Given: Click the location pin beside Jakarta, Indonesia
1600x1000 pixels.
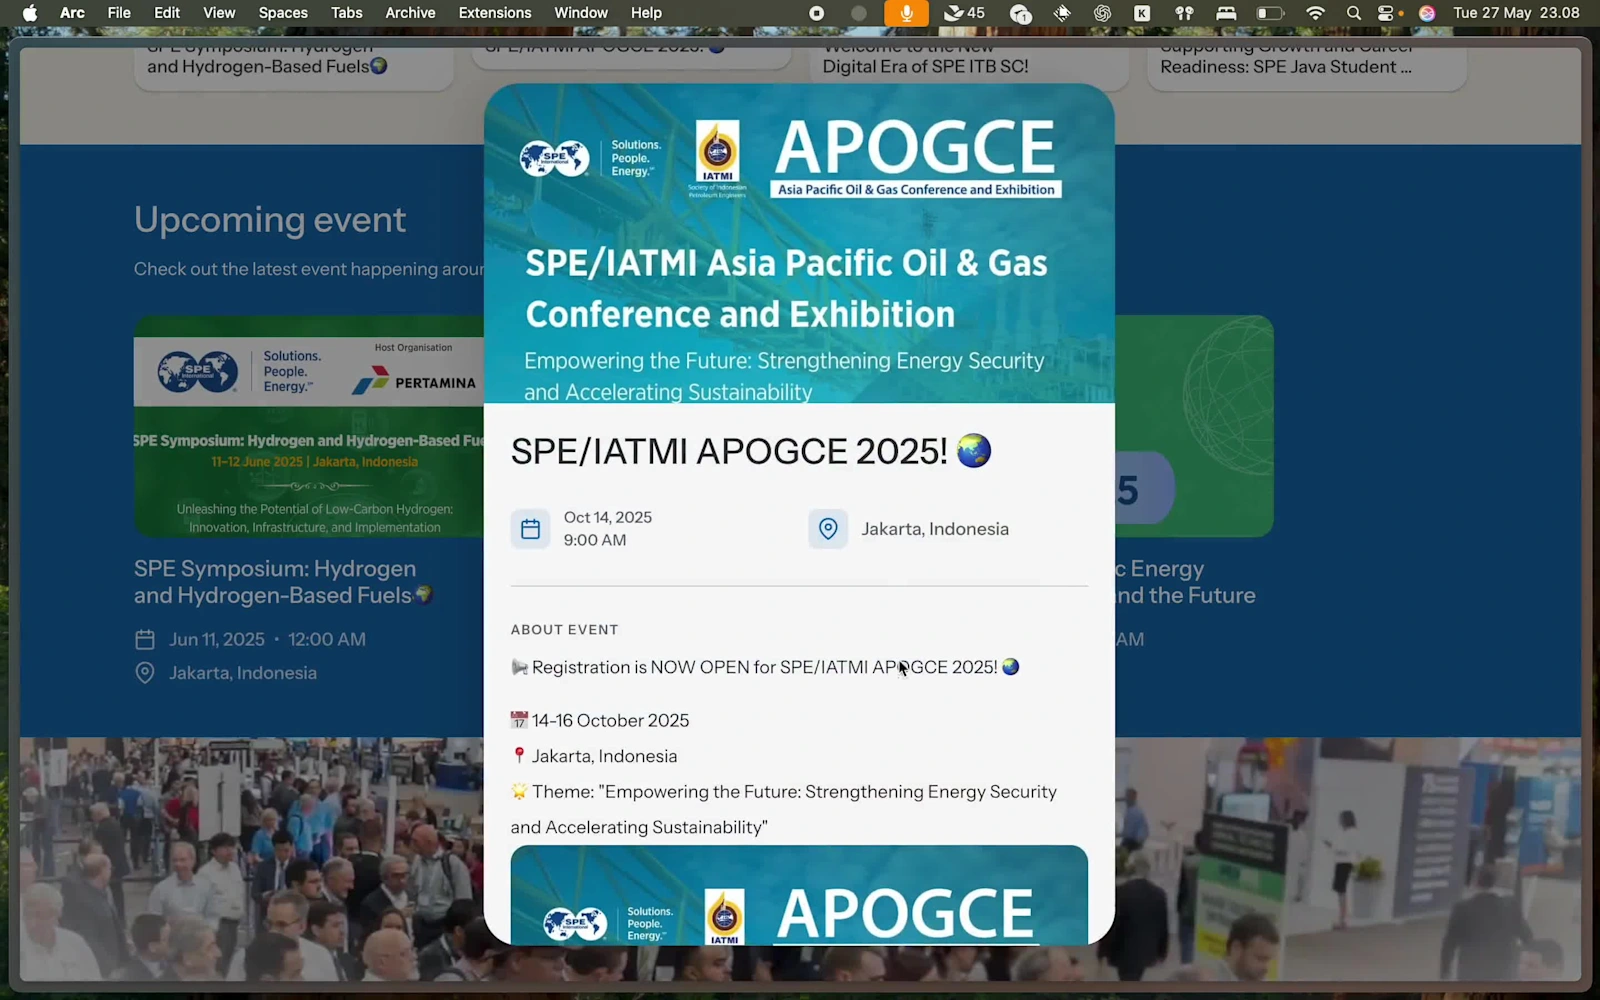Looking at the screenshot, I should 828,529.
